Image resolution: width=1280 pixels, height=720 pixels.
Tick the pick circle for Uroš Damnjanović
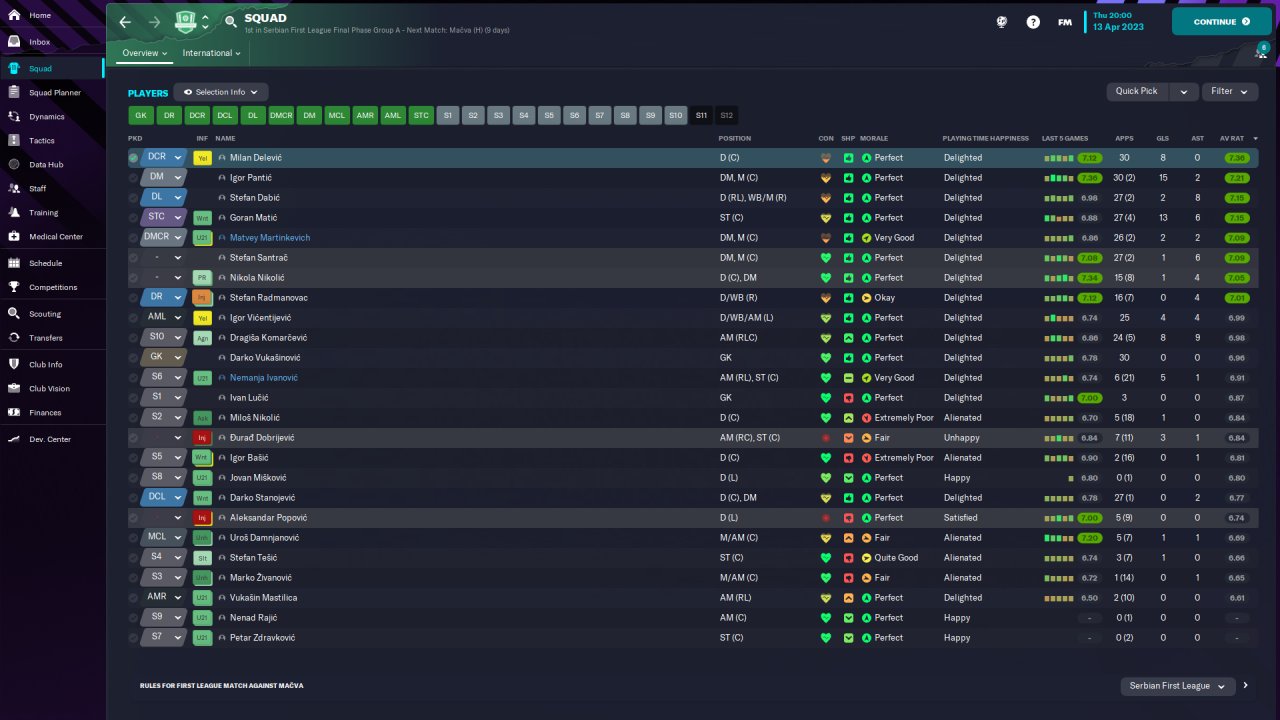[133, 538]
